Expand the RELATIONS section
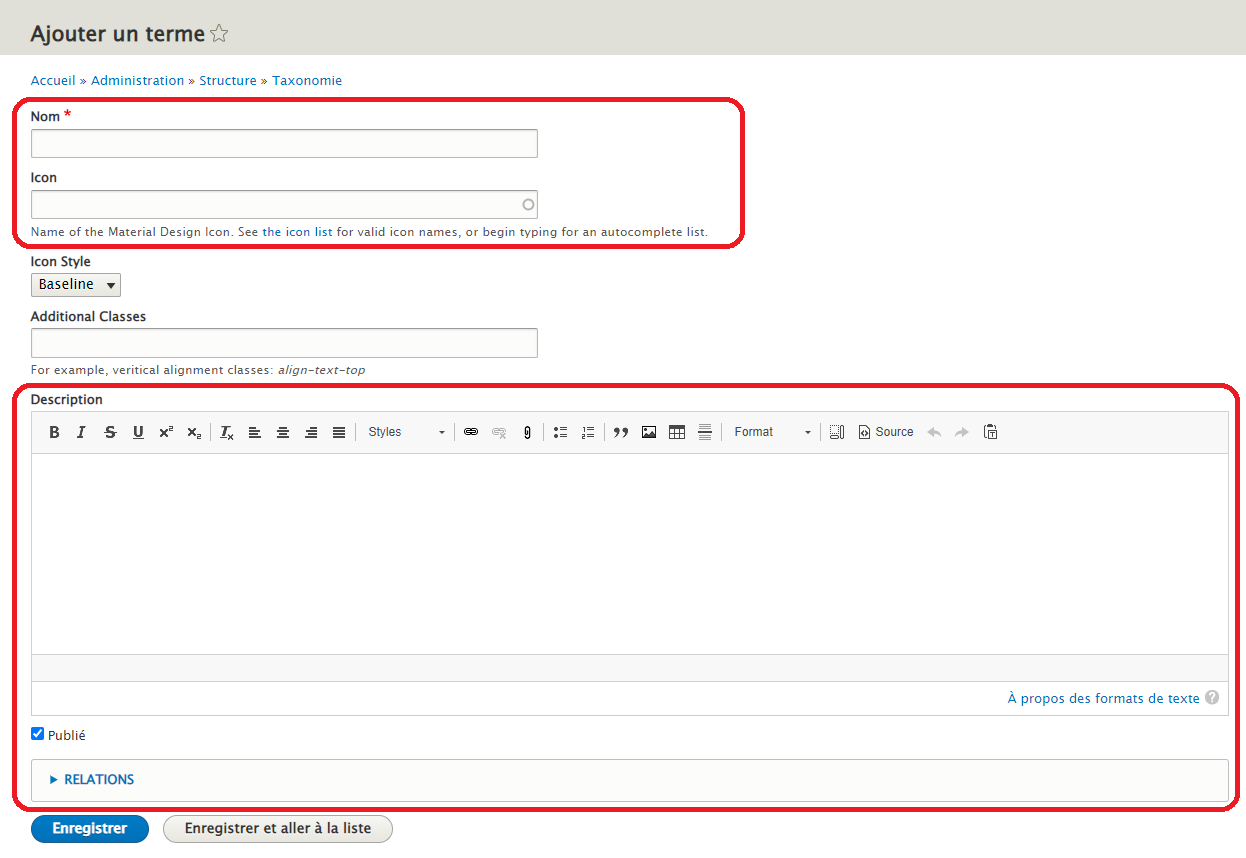 coord(98,779)
